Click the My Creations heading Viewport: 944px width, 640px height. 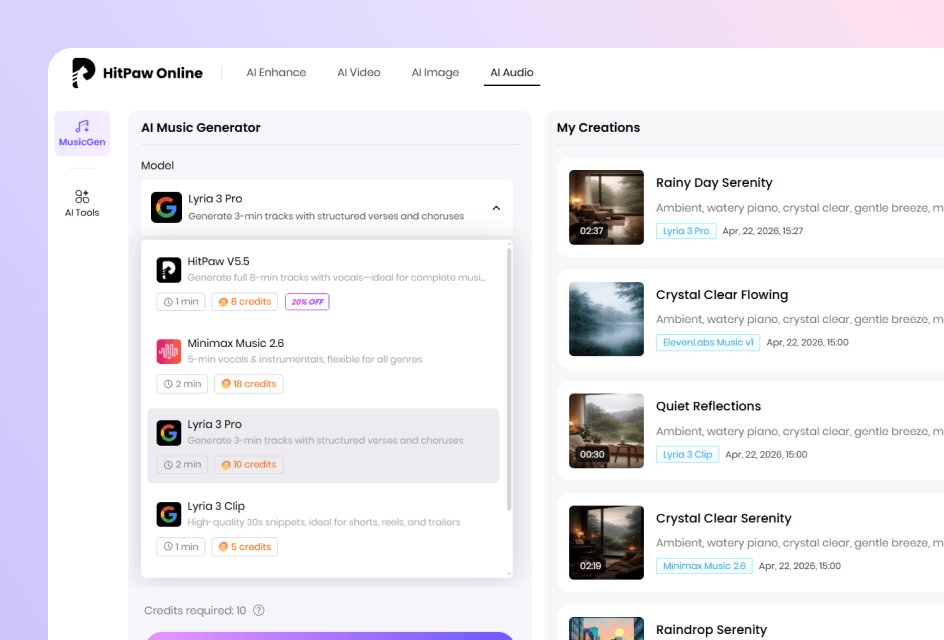point(598,128)
